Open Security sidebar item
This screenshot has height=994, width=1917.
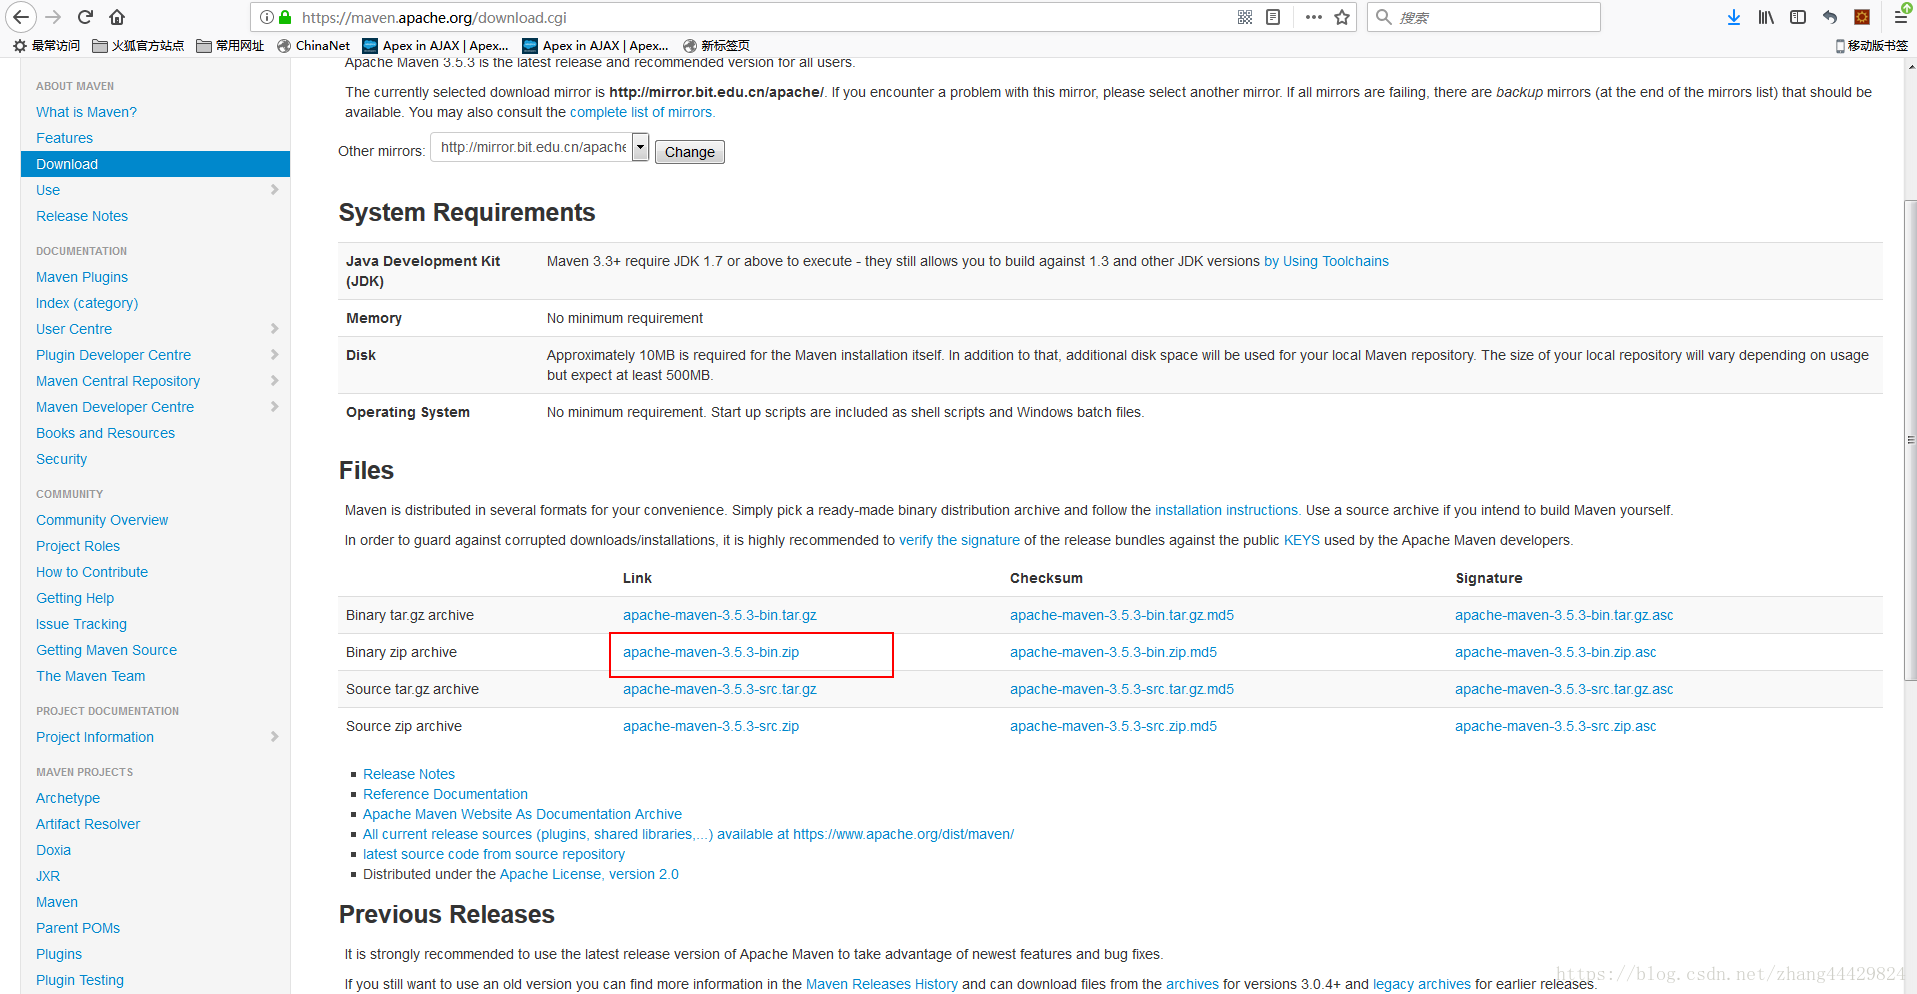[x=61, y=459]
